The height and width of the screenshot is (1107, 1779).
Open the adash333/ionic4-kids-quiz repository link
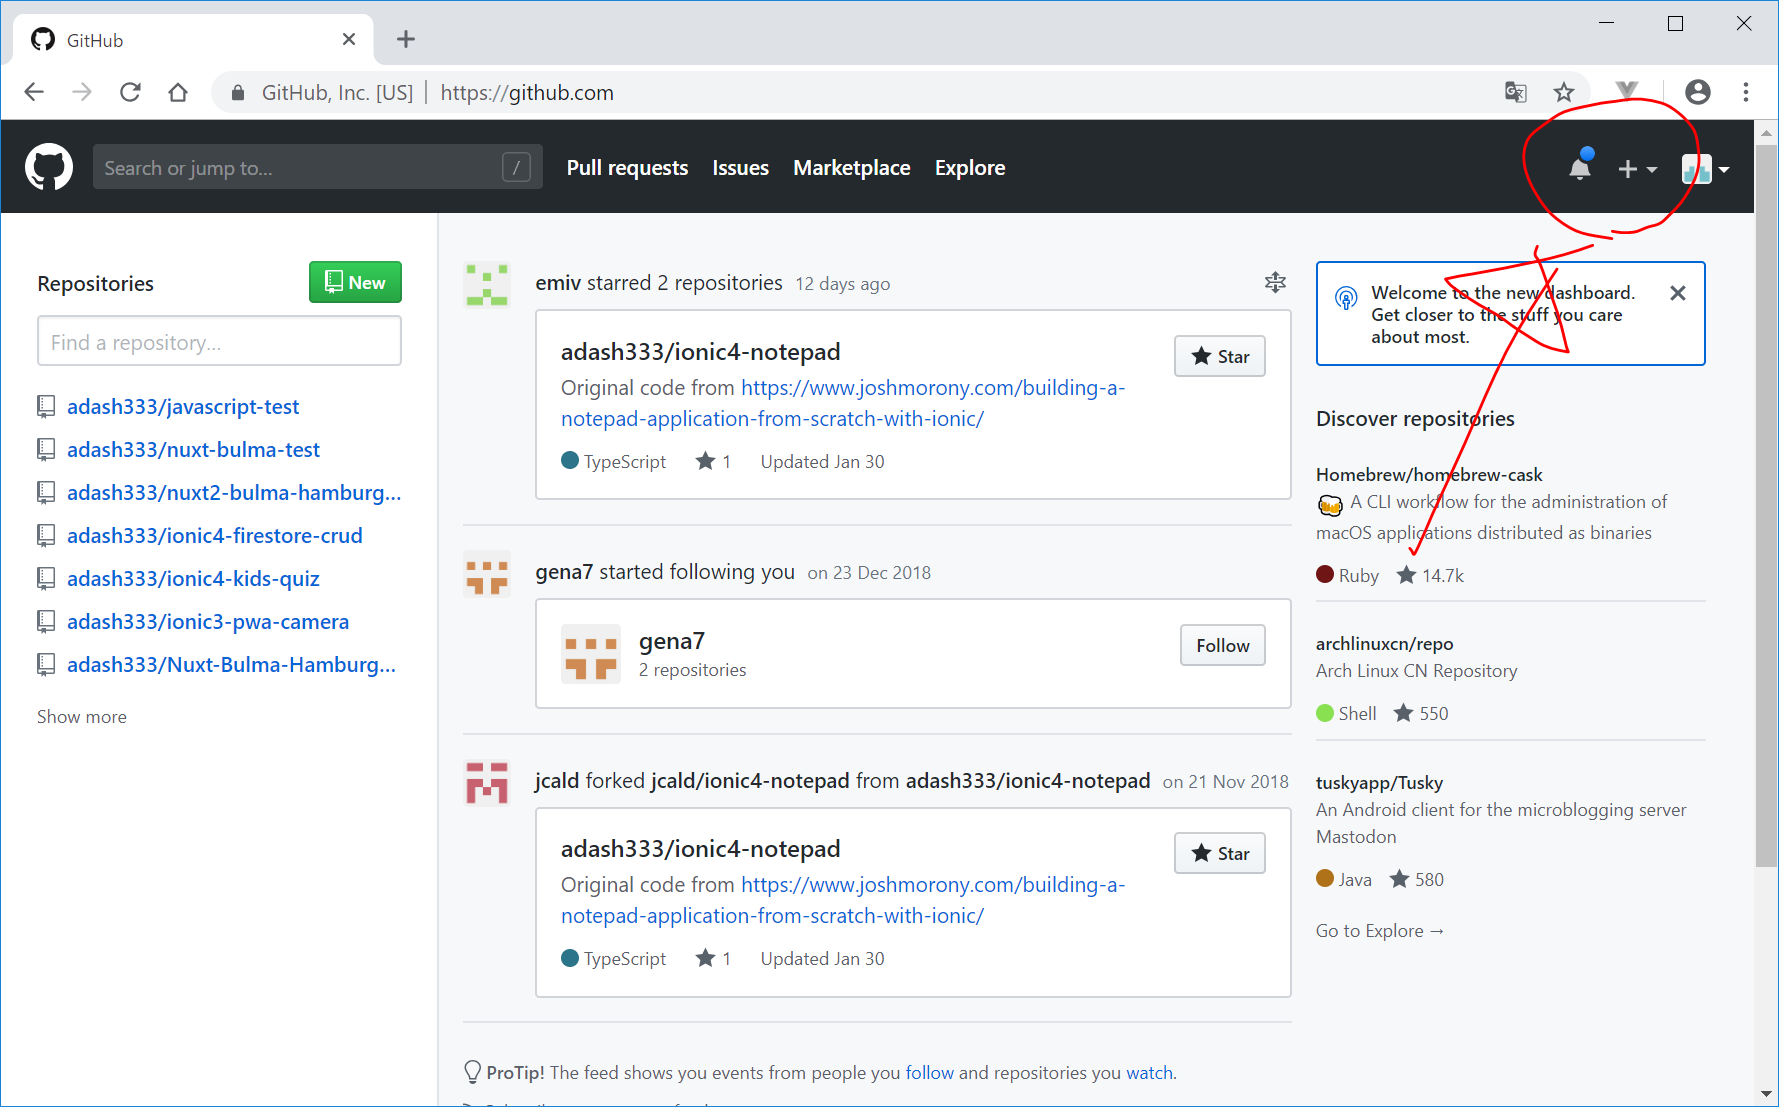[x=193, y=579]
